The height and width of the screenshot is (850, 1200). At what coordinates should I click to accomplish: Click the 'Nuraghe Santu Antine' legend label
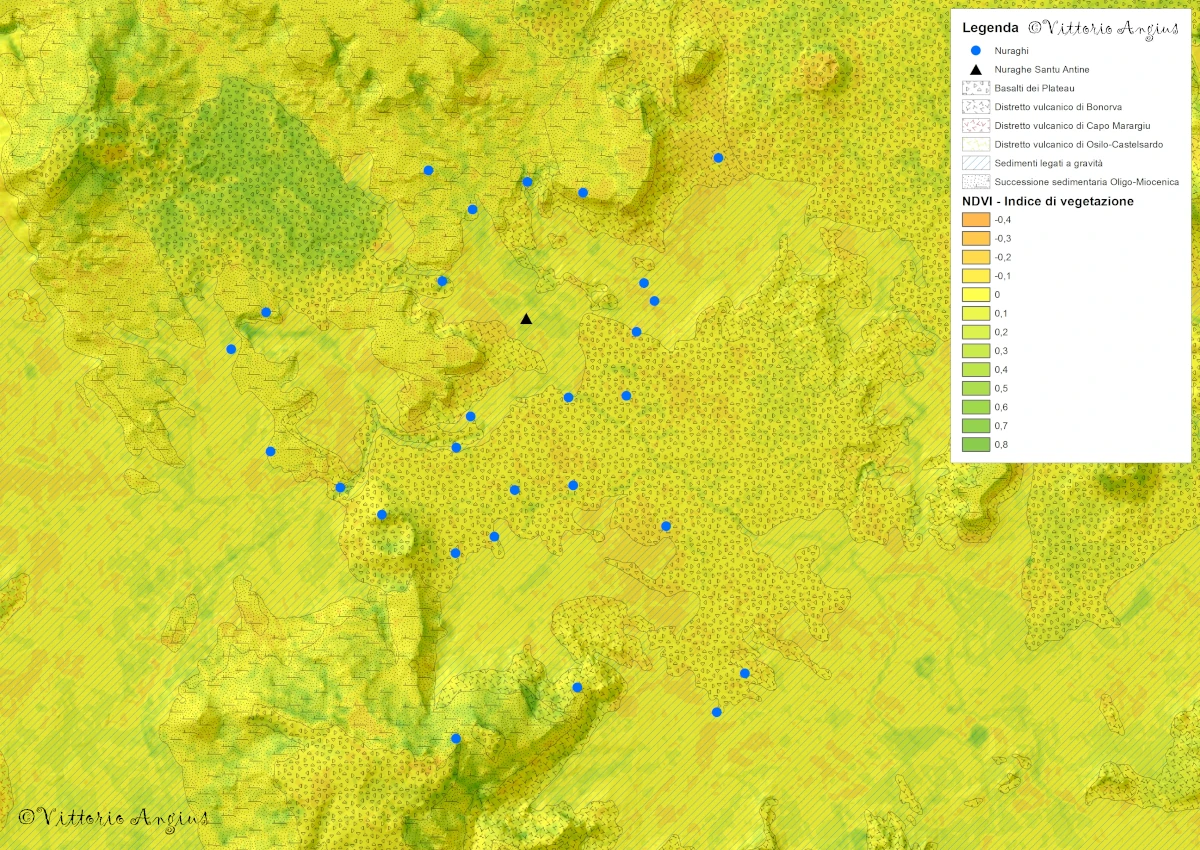coord(1042,69)
